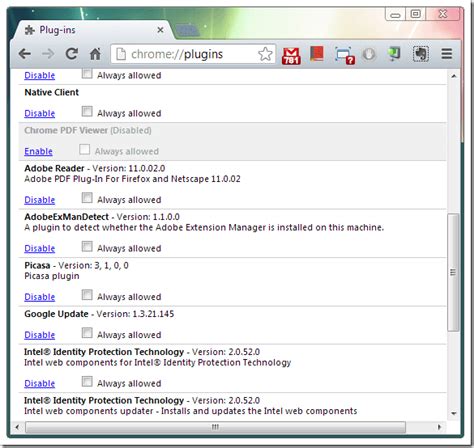Open the home page icon

[x=95, y=54]
